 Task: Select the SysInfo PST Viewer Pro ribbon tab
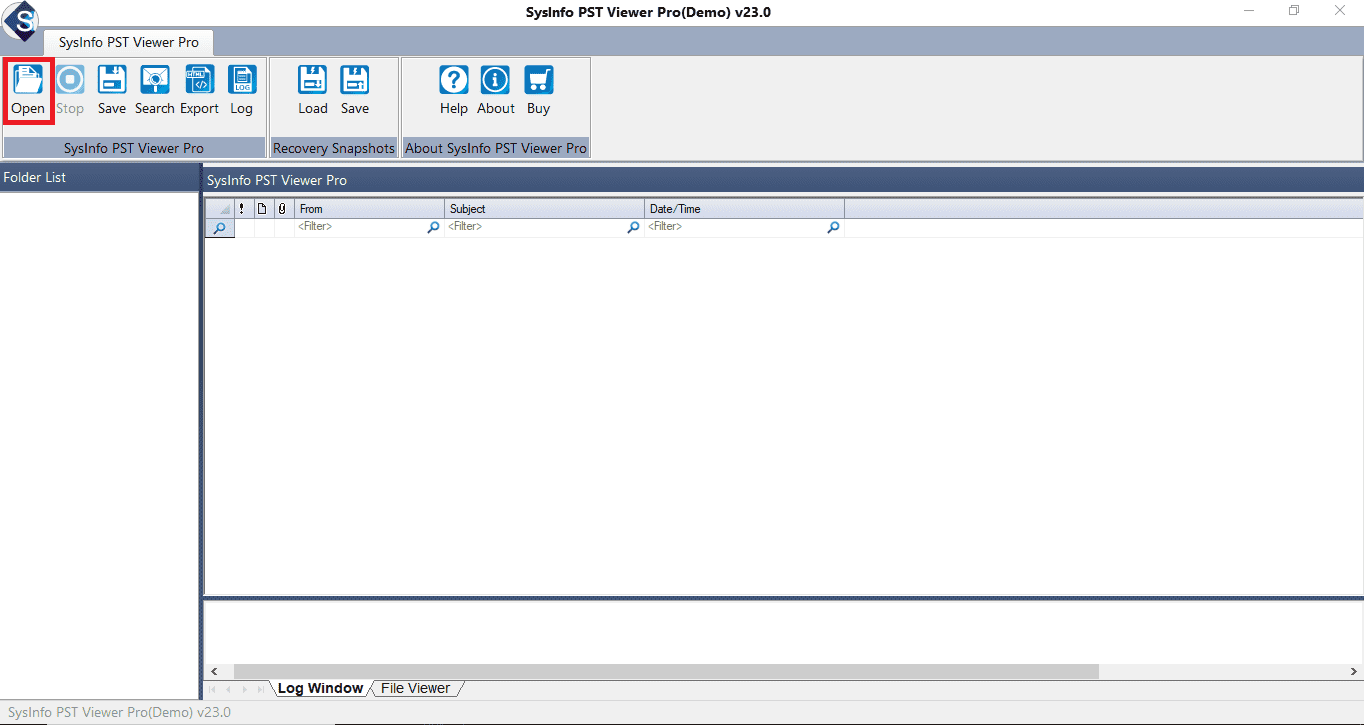click(128, 42)
